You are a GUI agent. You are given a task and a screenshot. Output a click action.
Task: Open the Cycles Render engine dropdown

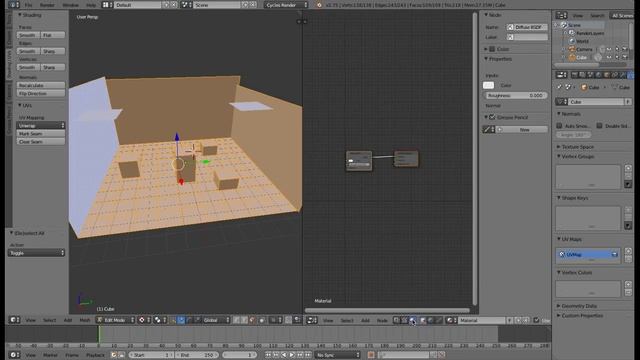pos(286,5)
